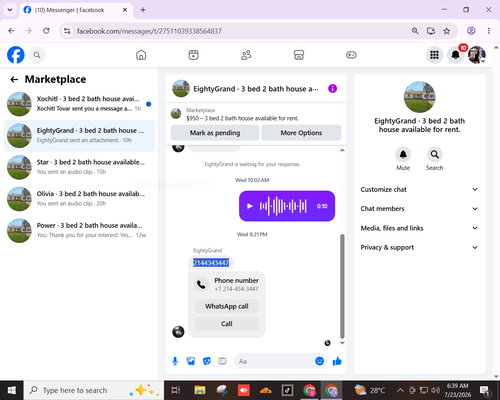Open the Friends icon in top navigation
The height and width of the screenshot is (400, 500).
click(246, 55)
